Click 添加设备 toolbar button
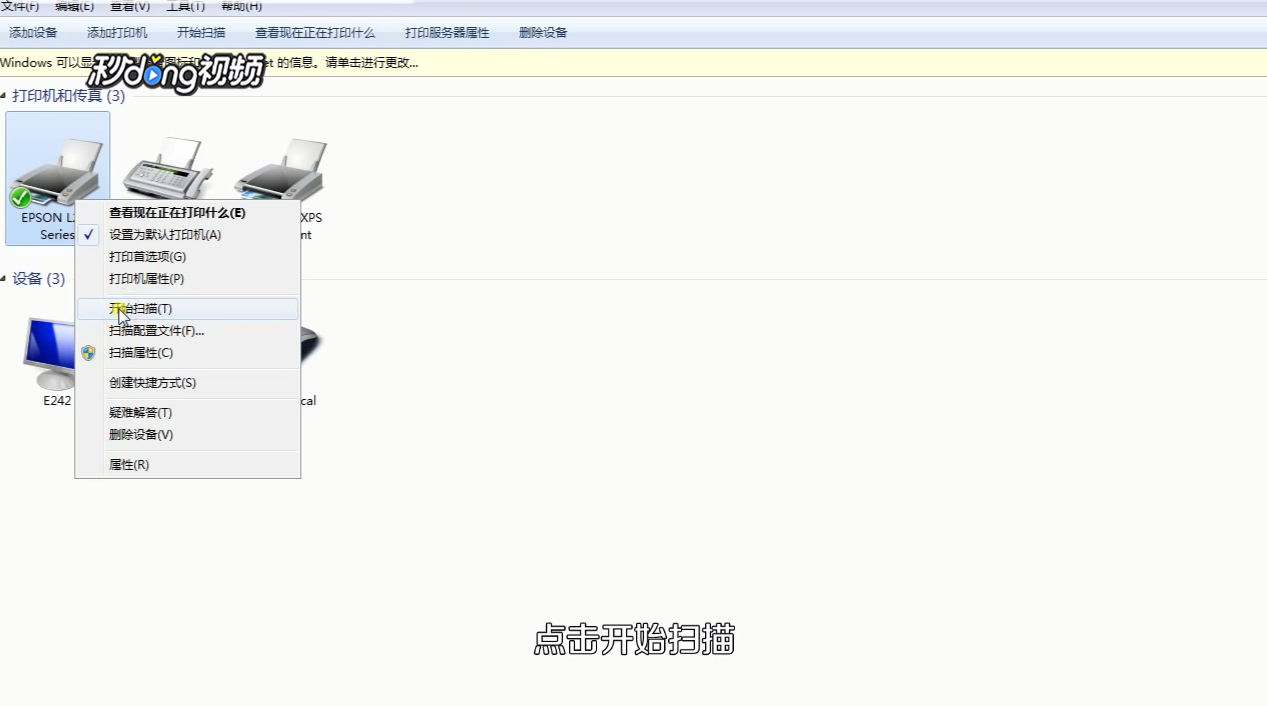This screenshot has width=1267, height=706. pos(34,33)
